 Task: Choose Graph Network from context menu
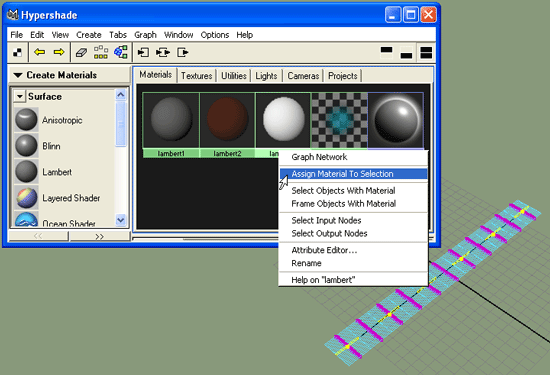[x=354, y=157]
